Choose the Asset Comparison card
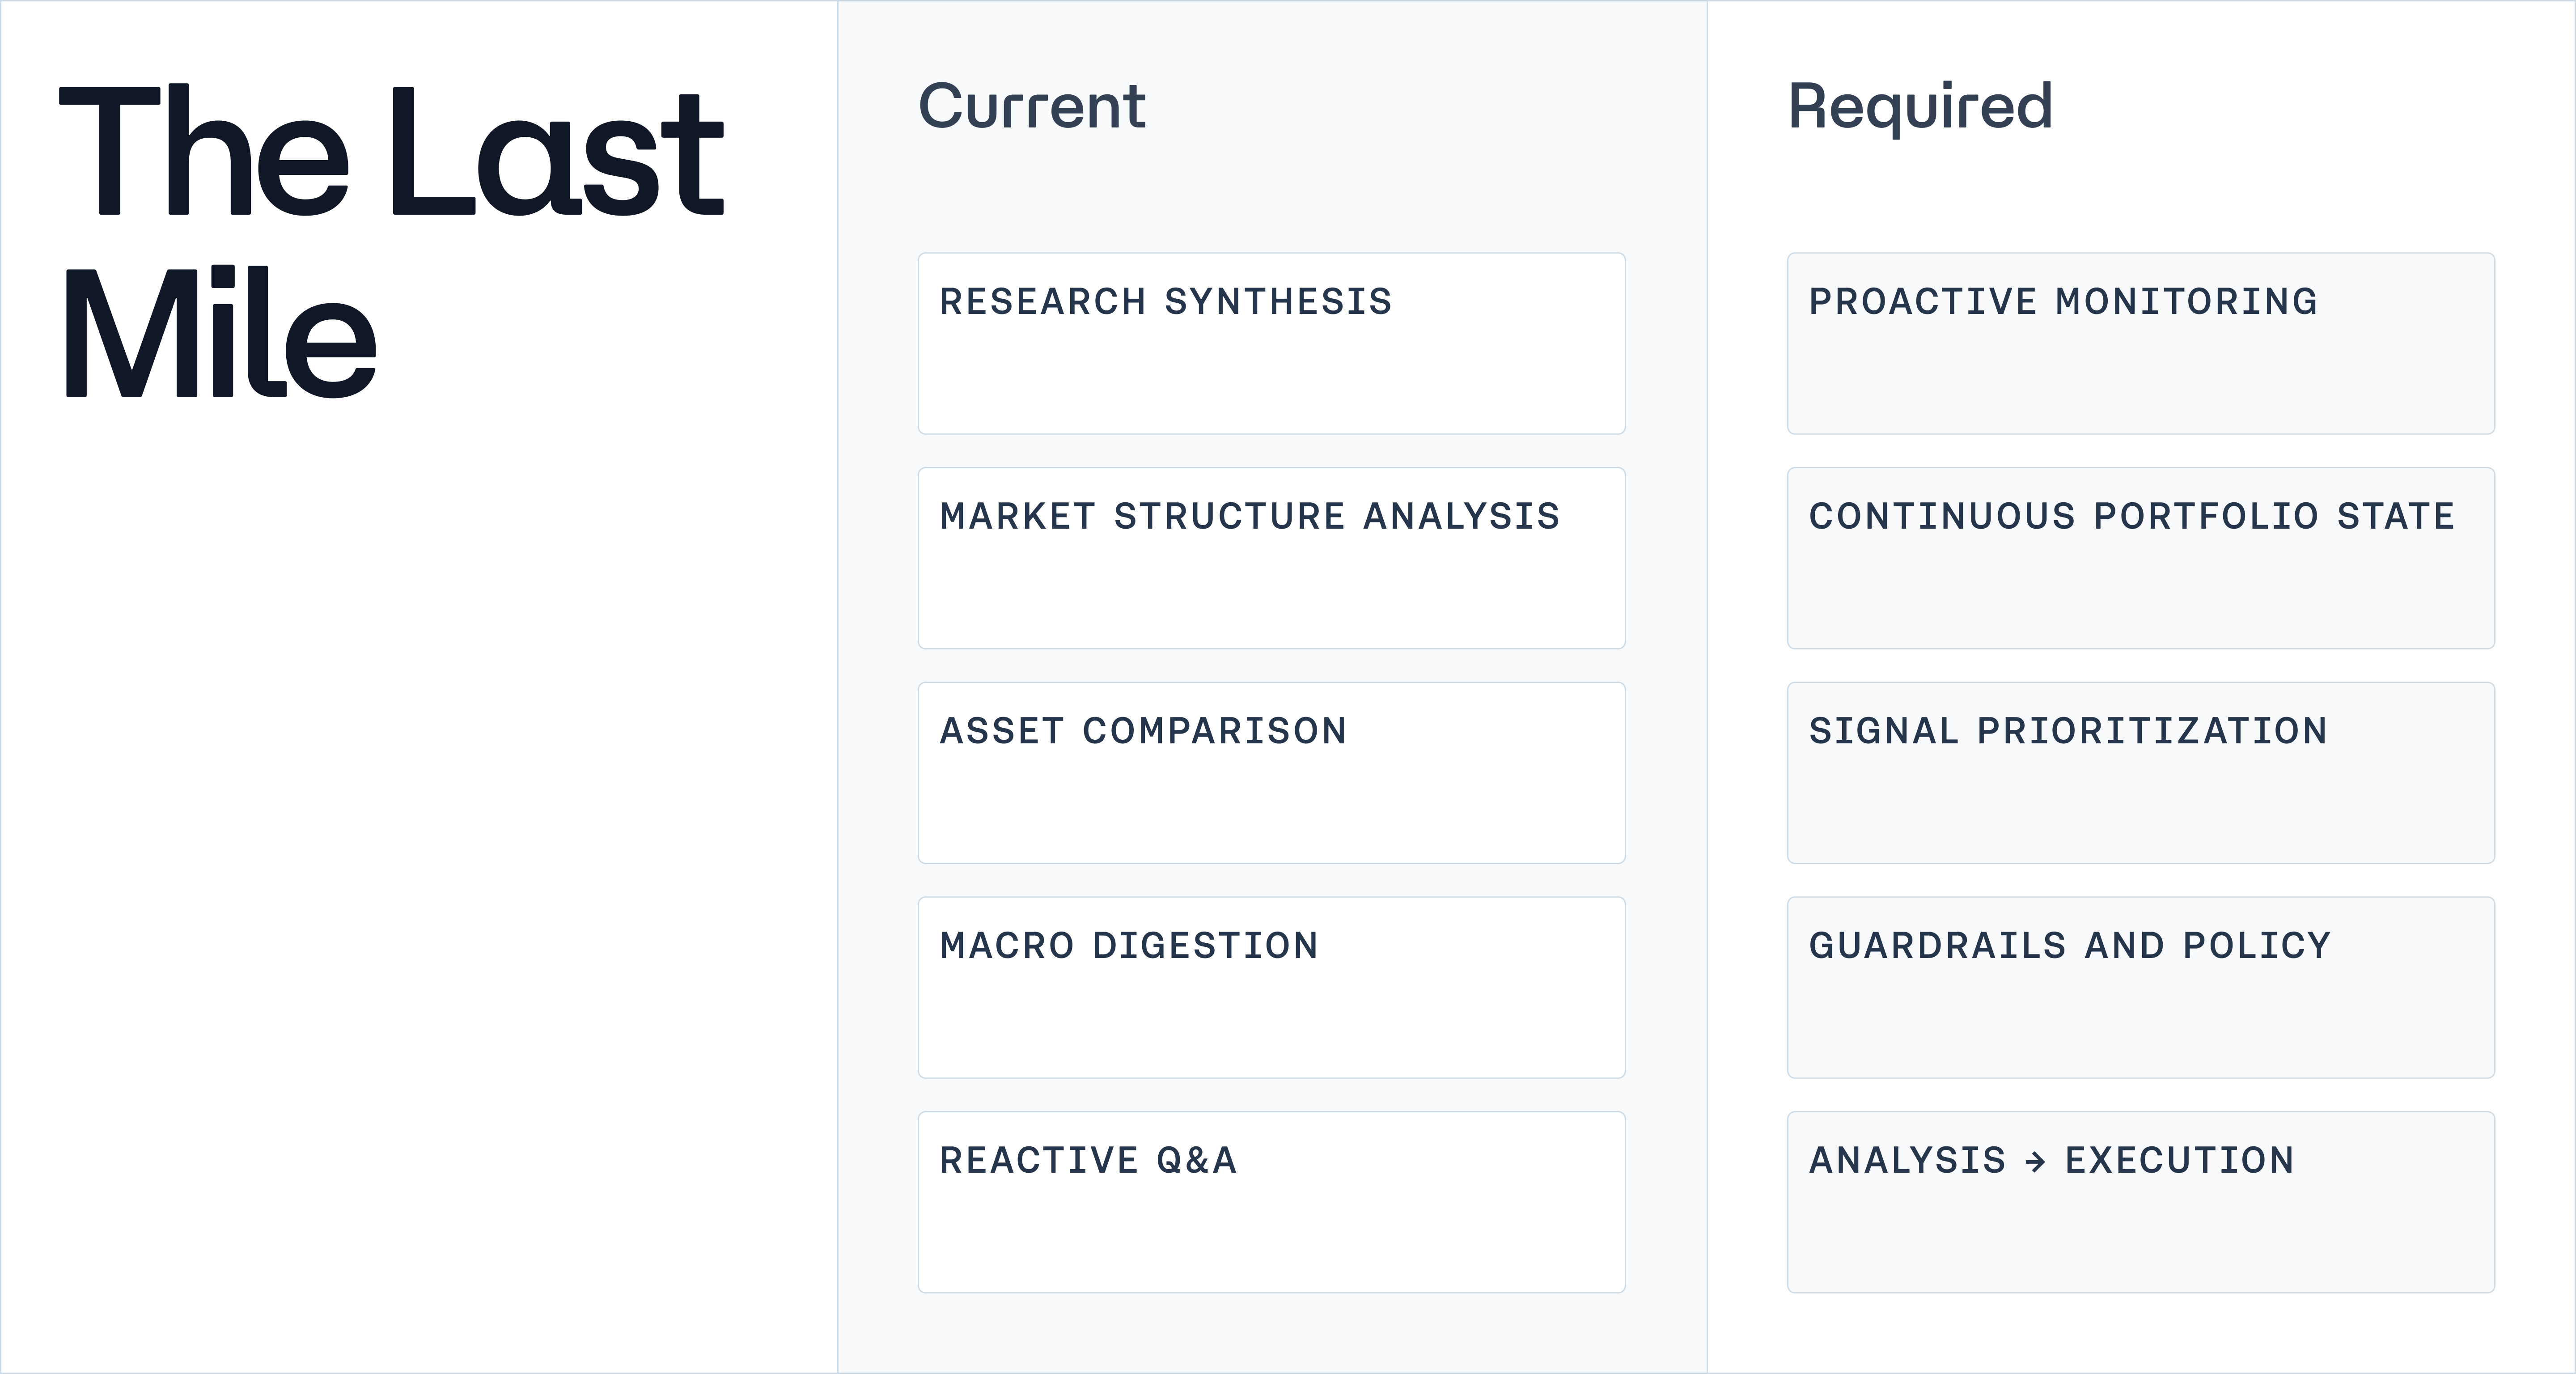Screen dimensions: 2576x1374 click(x=1271, y=773)
